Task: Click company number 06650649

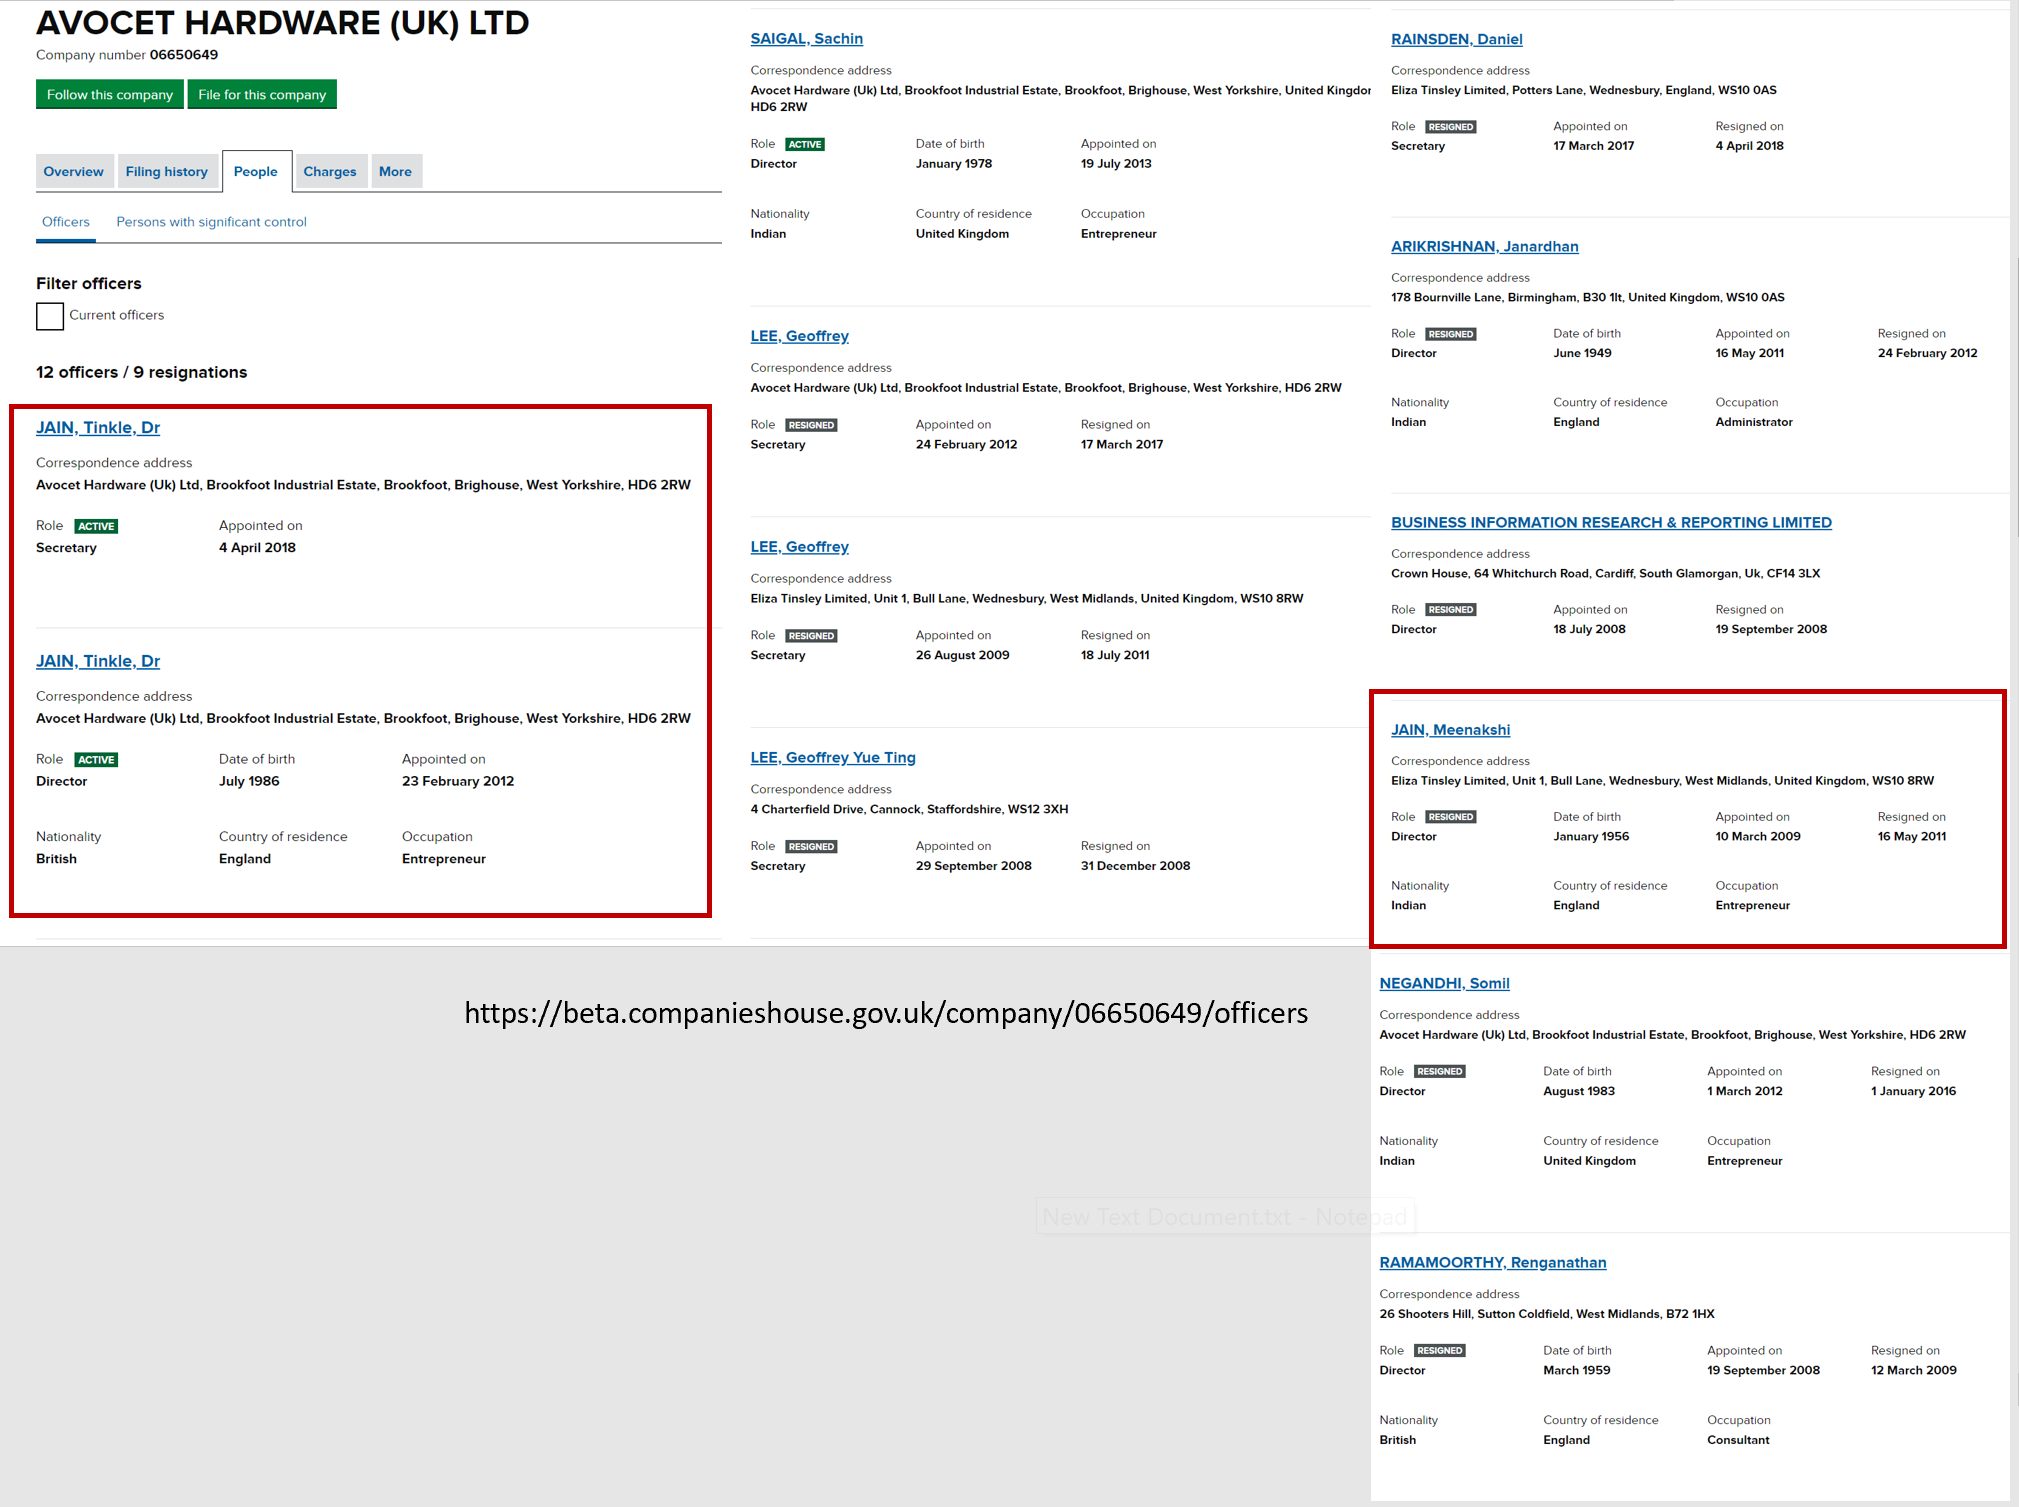Action: coord(184,55)
